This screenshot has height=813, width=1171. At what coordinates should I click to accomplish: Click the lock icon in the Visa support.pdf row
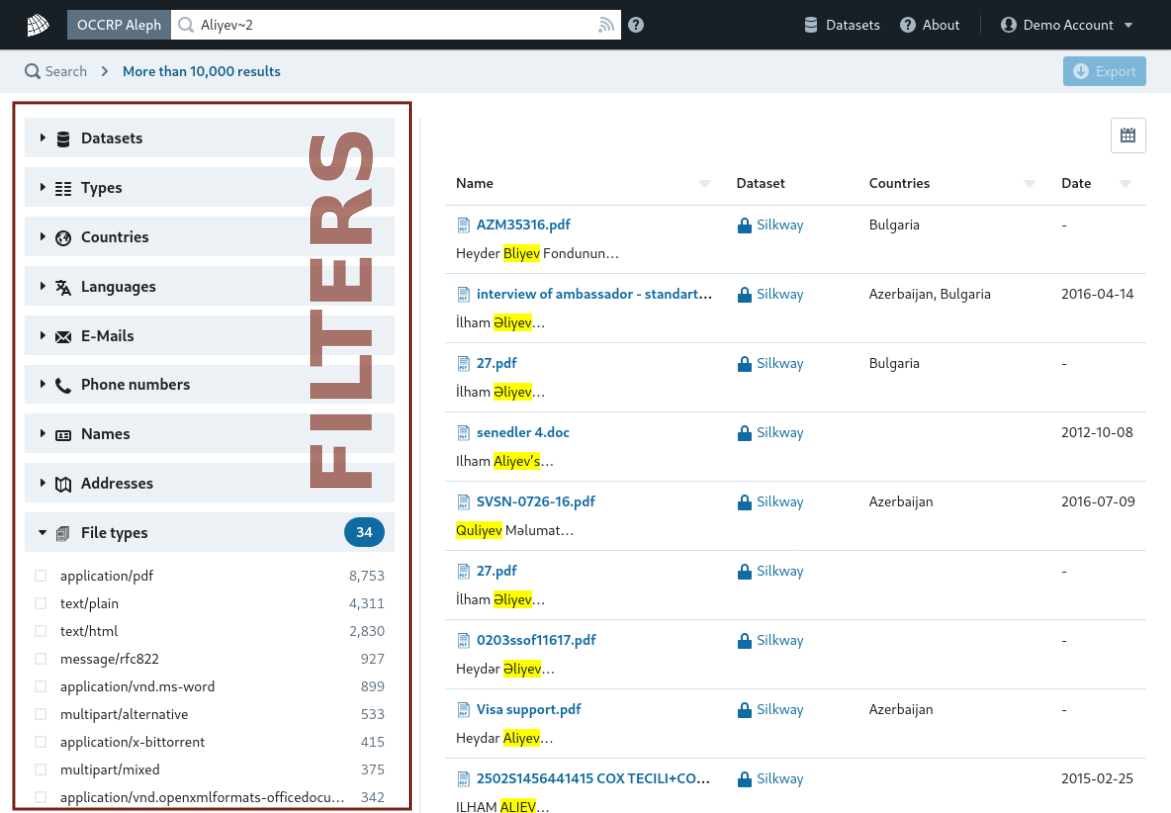[744, 710]
